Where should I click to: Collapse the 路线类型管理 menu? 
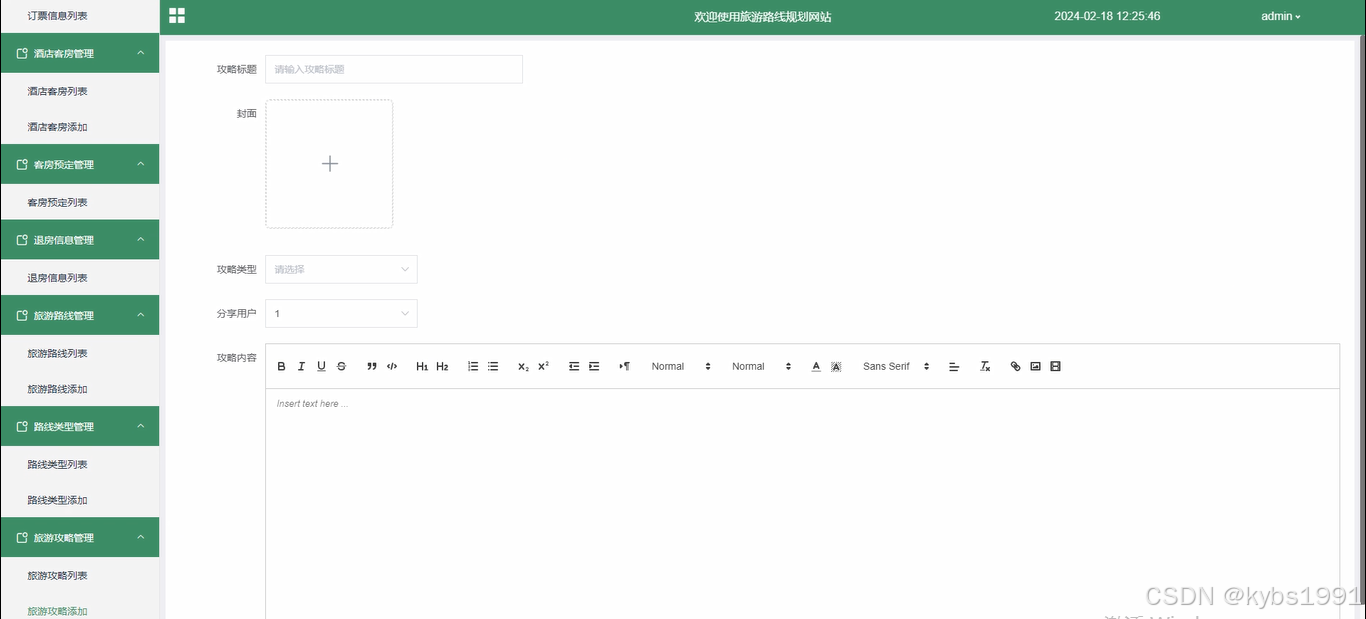(x=79, y=426)
